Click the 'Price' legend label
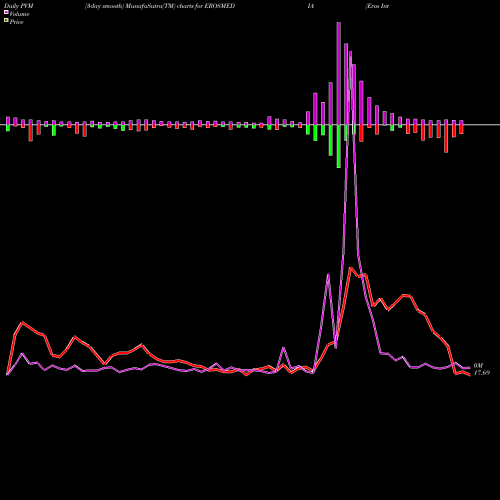 (16, 22)
